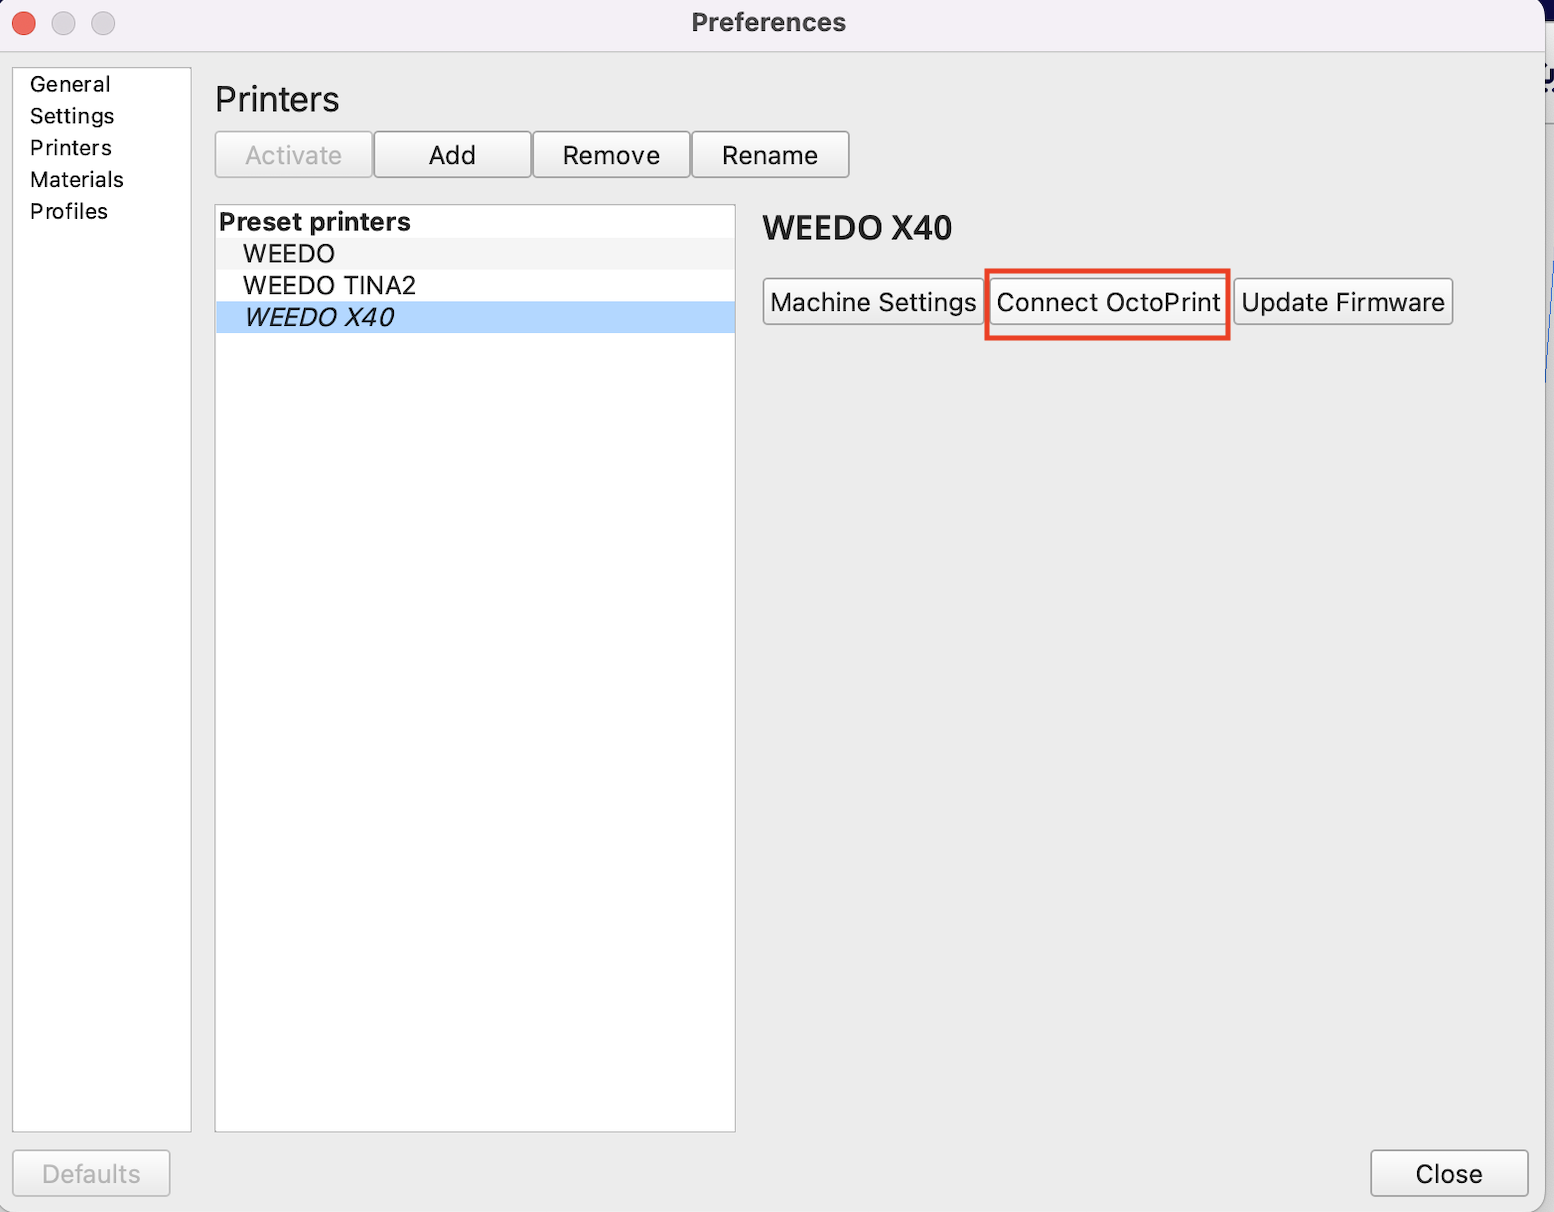Select the WEEDO X40 printer
The height and width of the screenshot is (1212, 1554).
[475, 317]
